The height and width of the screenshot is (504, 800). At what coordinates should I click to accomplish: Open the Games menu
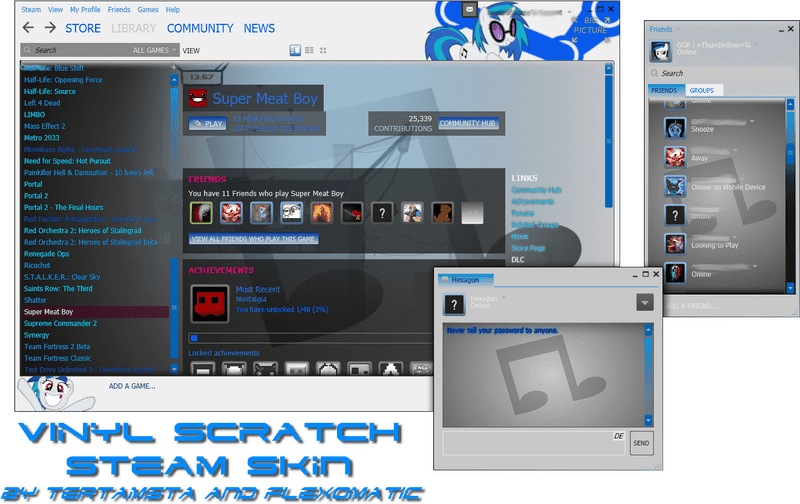click(148, 10)
